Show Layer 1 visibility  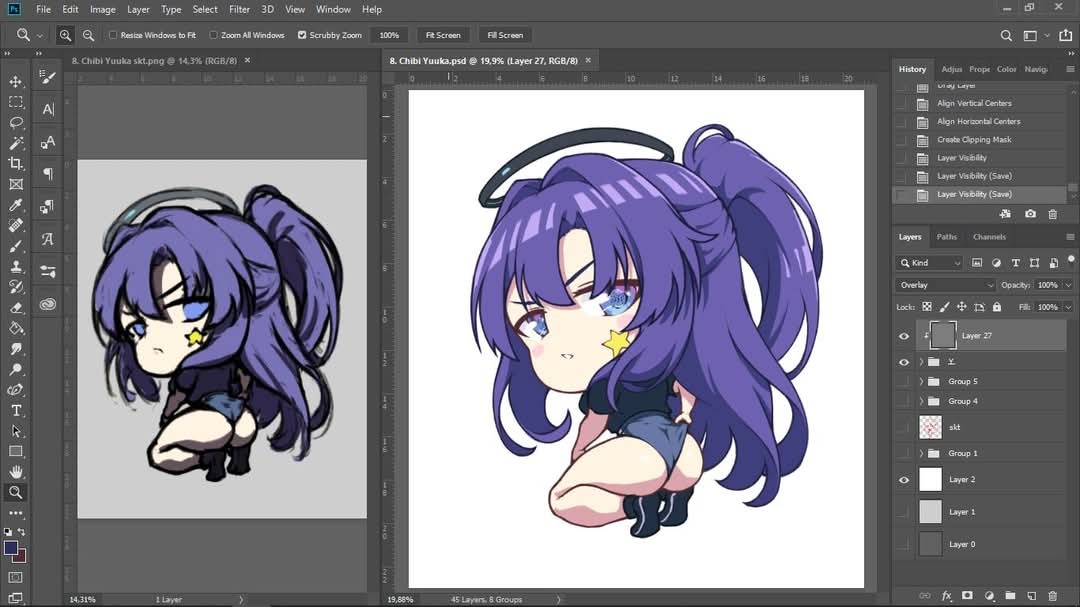[x=904, y=512]
